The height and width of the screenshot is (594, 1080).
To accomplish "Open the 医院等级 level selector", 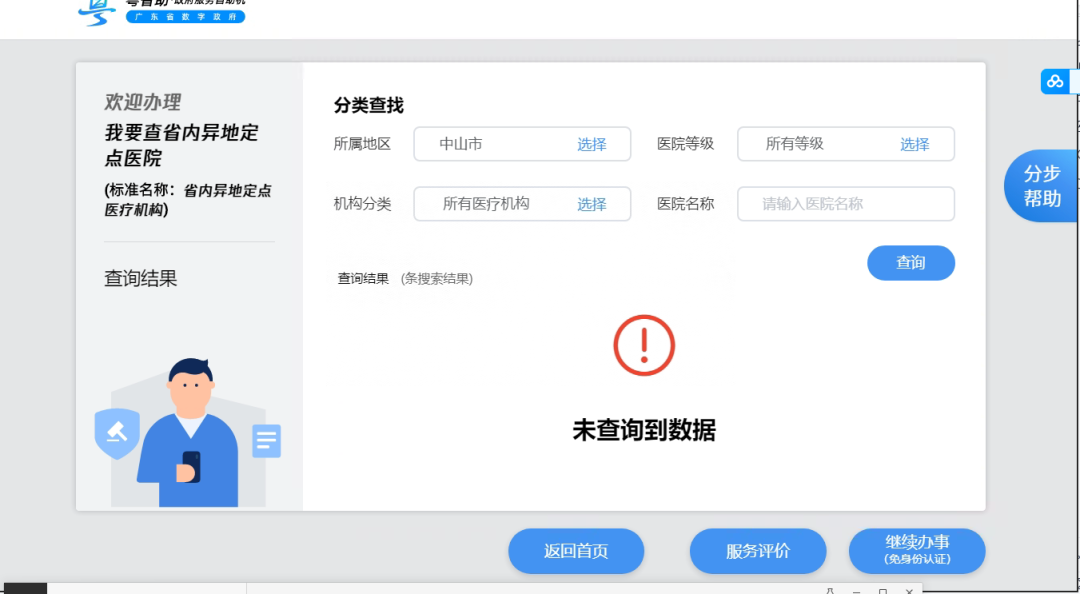I will click(914, 144).
